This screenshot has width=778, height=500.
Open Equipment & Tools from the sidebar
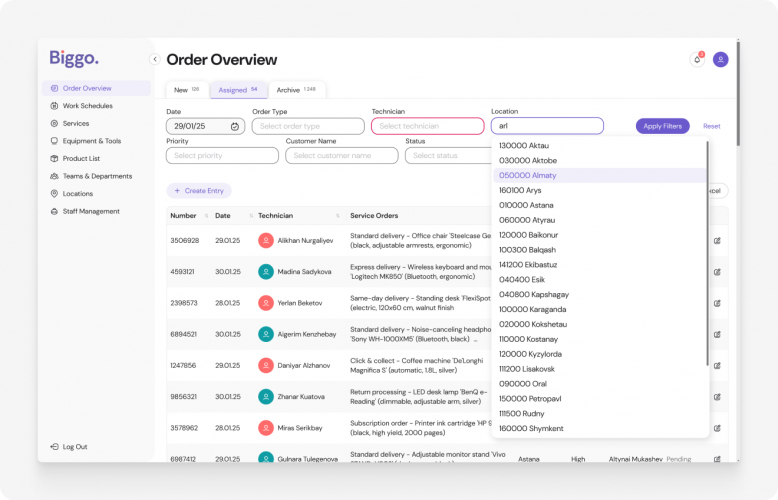coord(92,141)
